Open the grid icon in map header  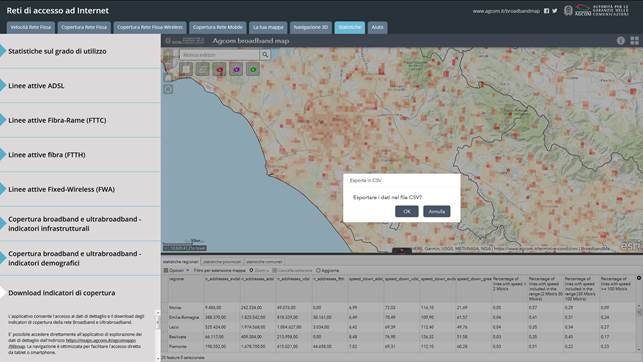pos(634,41)
